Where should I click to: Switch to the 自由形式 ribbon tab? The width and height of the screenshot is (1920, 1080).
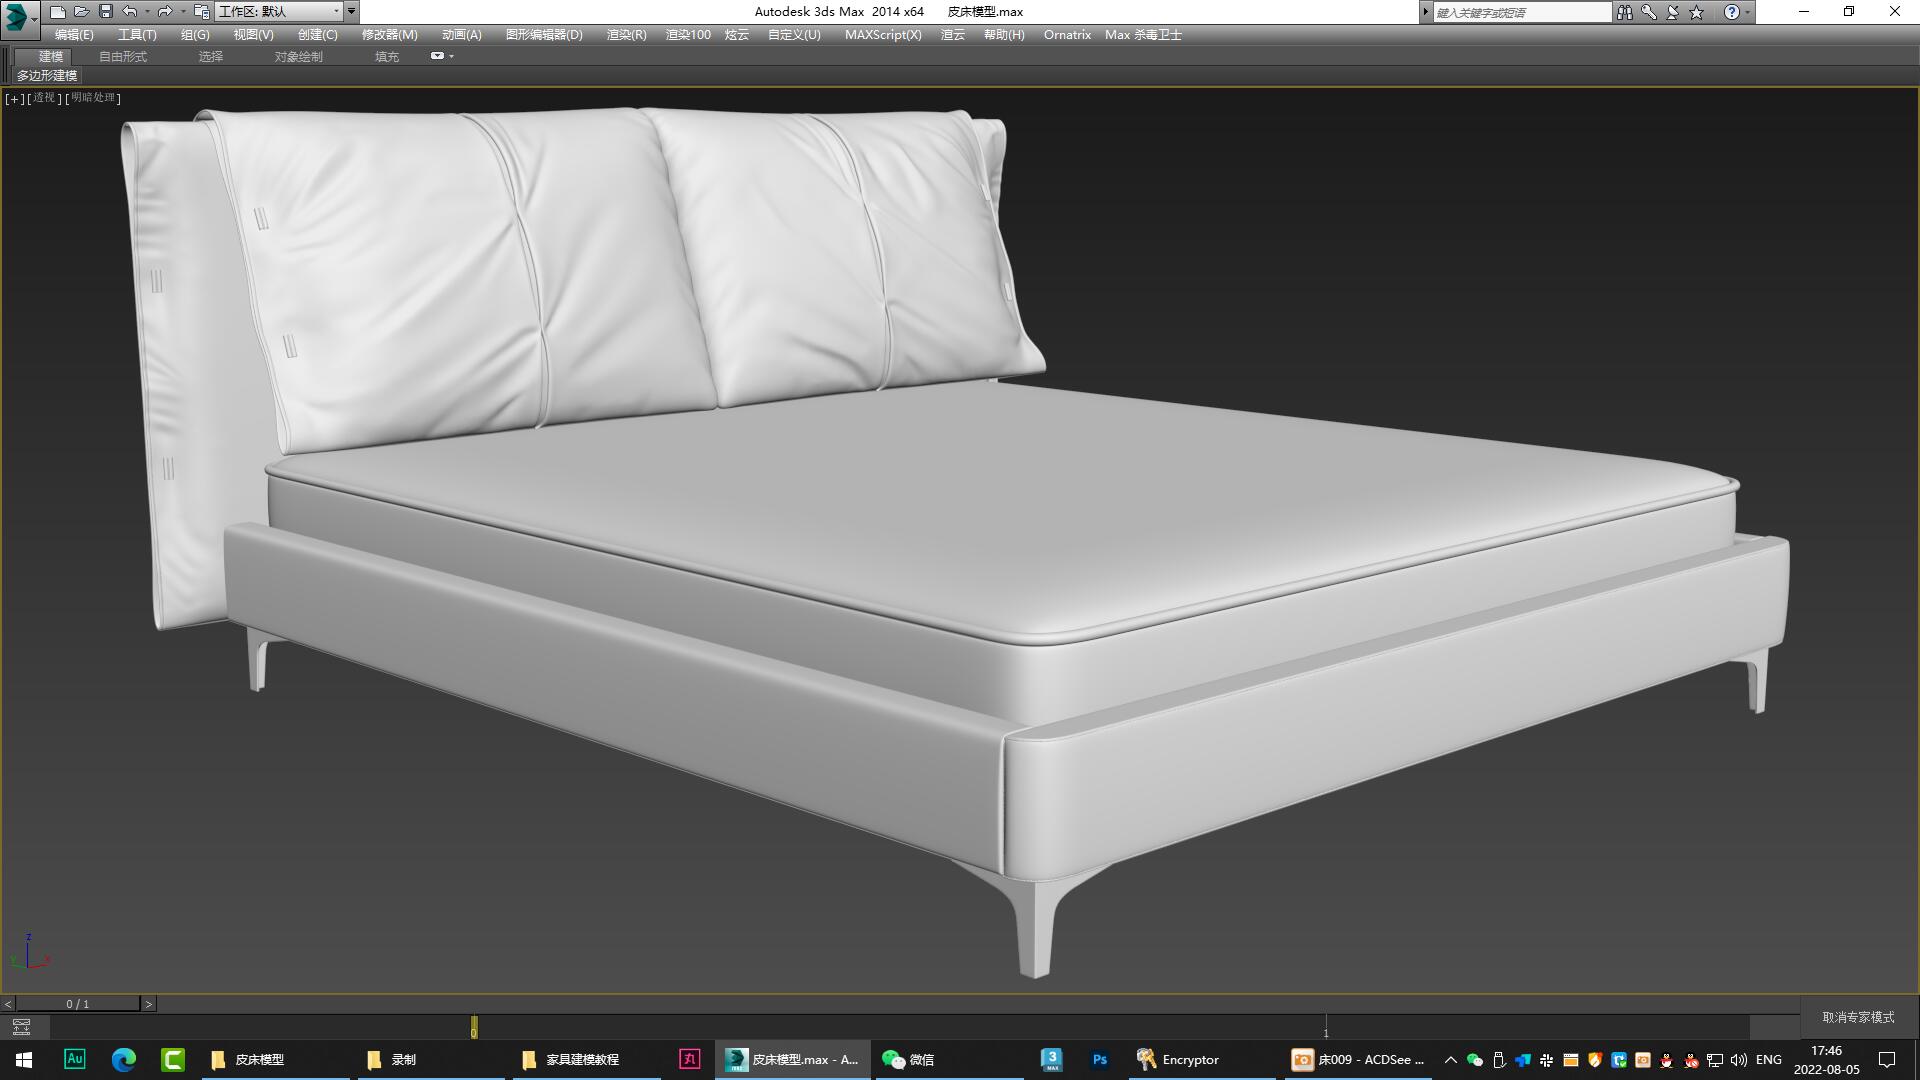click(123, 56)
